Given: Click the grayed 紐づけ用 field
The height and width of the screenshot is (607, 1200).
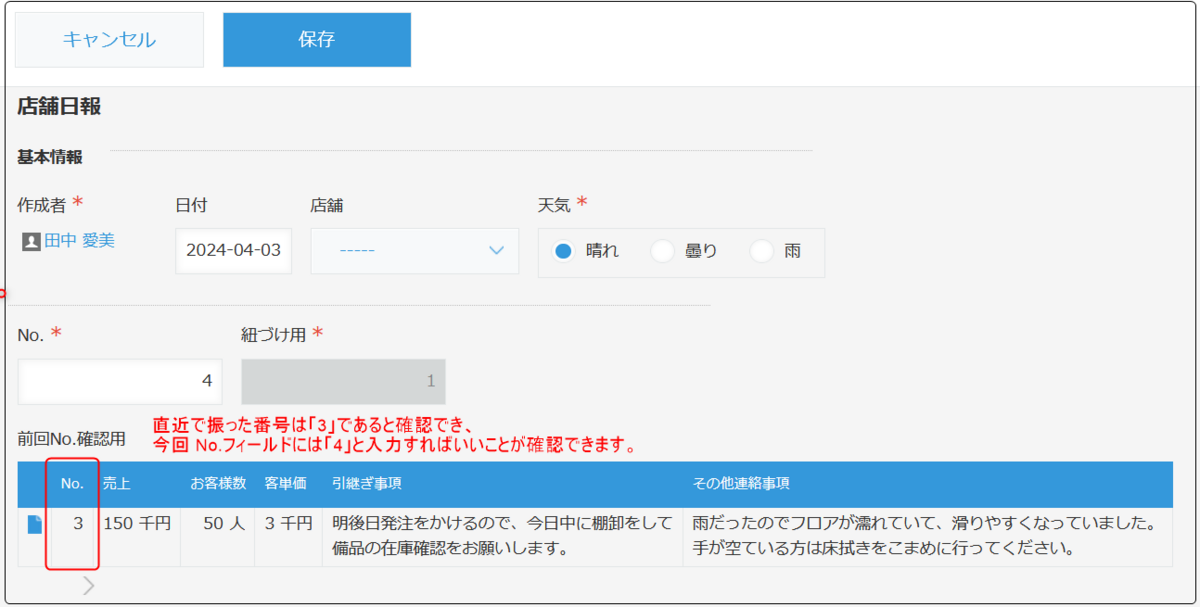Looking at the screenshot, I should (343, 382).
